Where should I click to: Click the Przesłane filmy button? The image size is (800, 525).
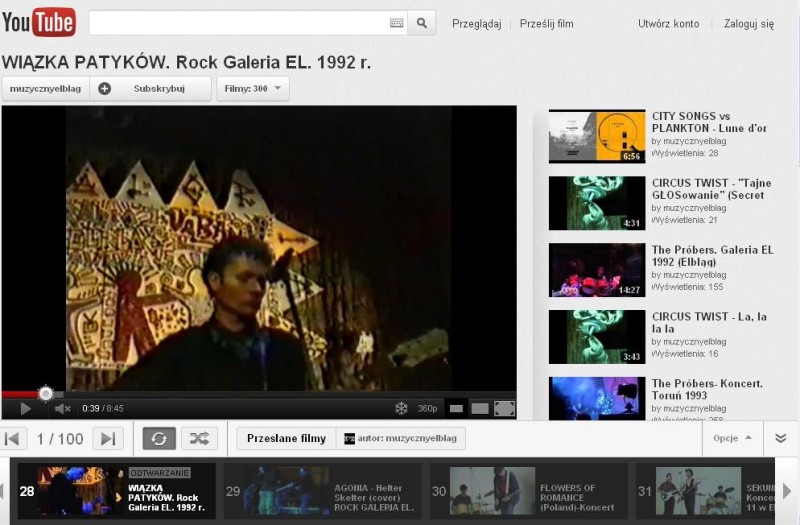coord(286,439)
